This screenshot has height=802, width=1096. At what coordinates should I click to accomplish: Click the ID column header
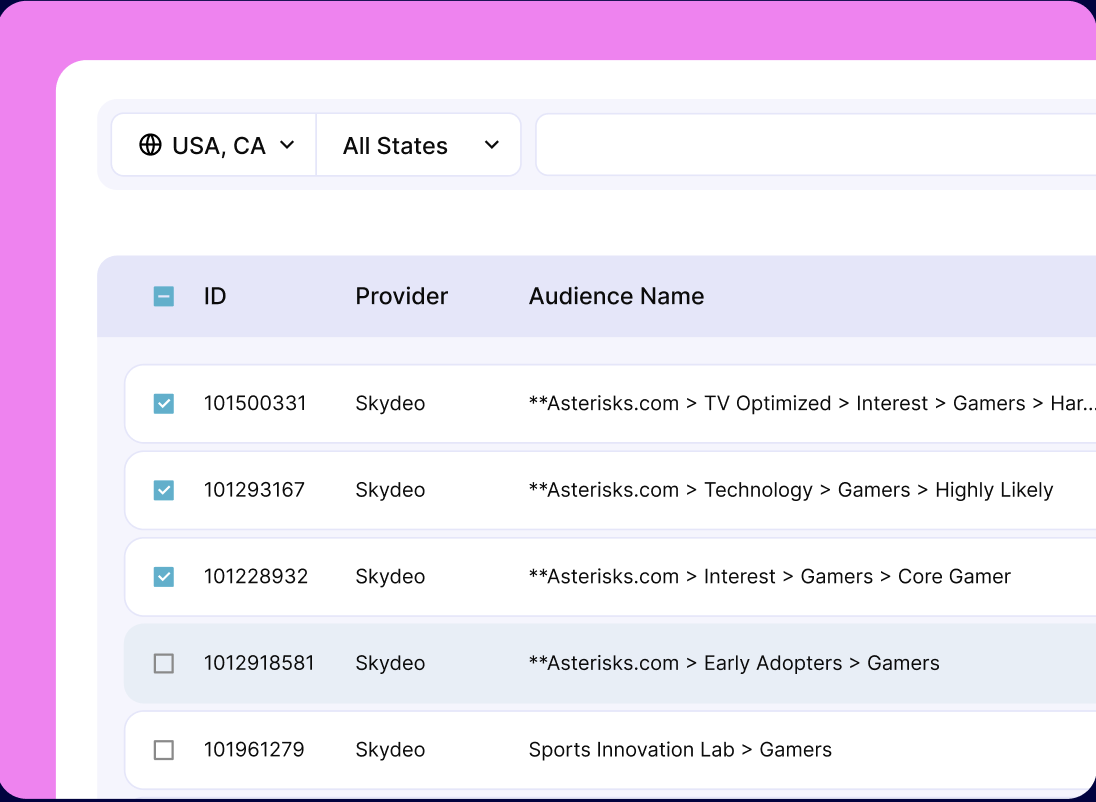click(215, 296)
